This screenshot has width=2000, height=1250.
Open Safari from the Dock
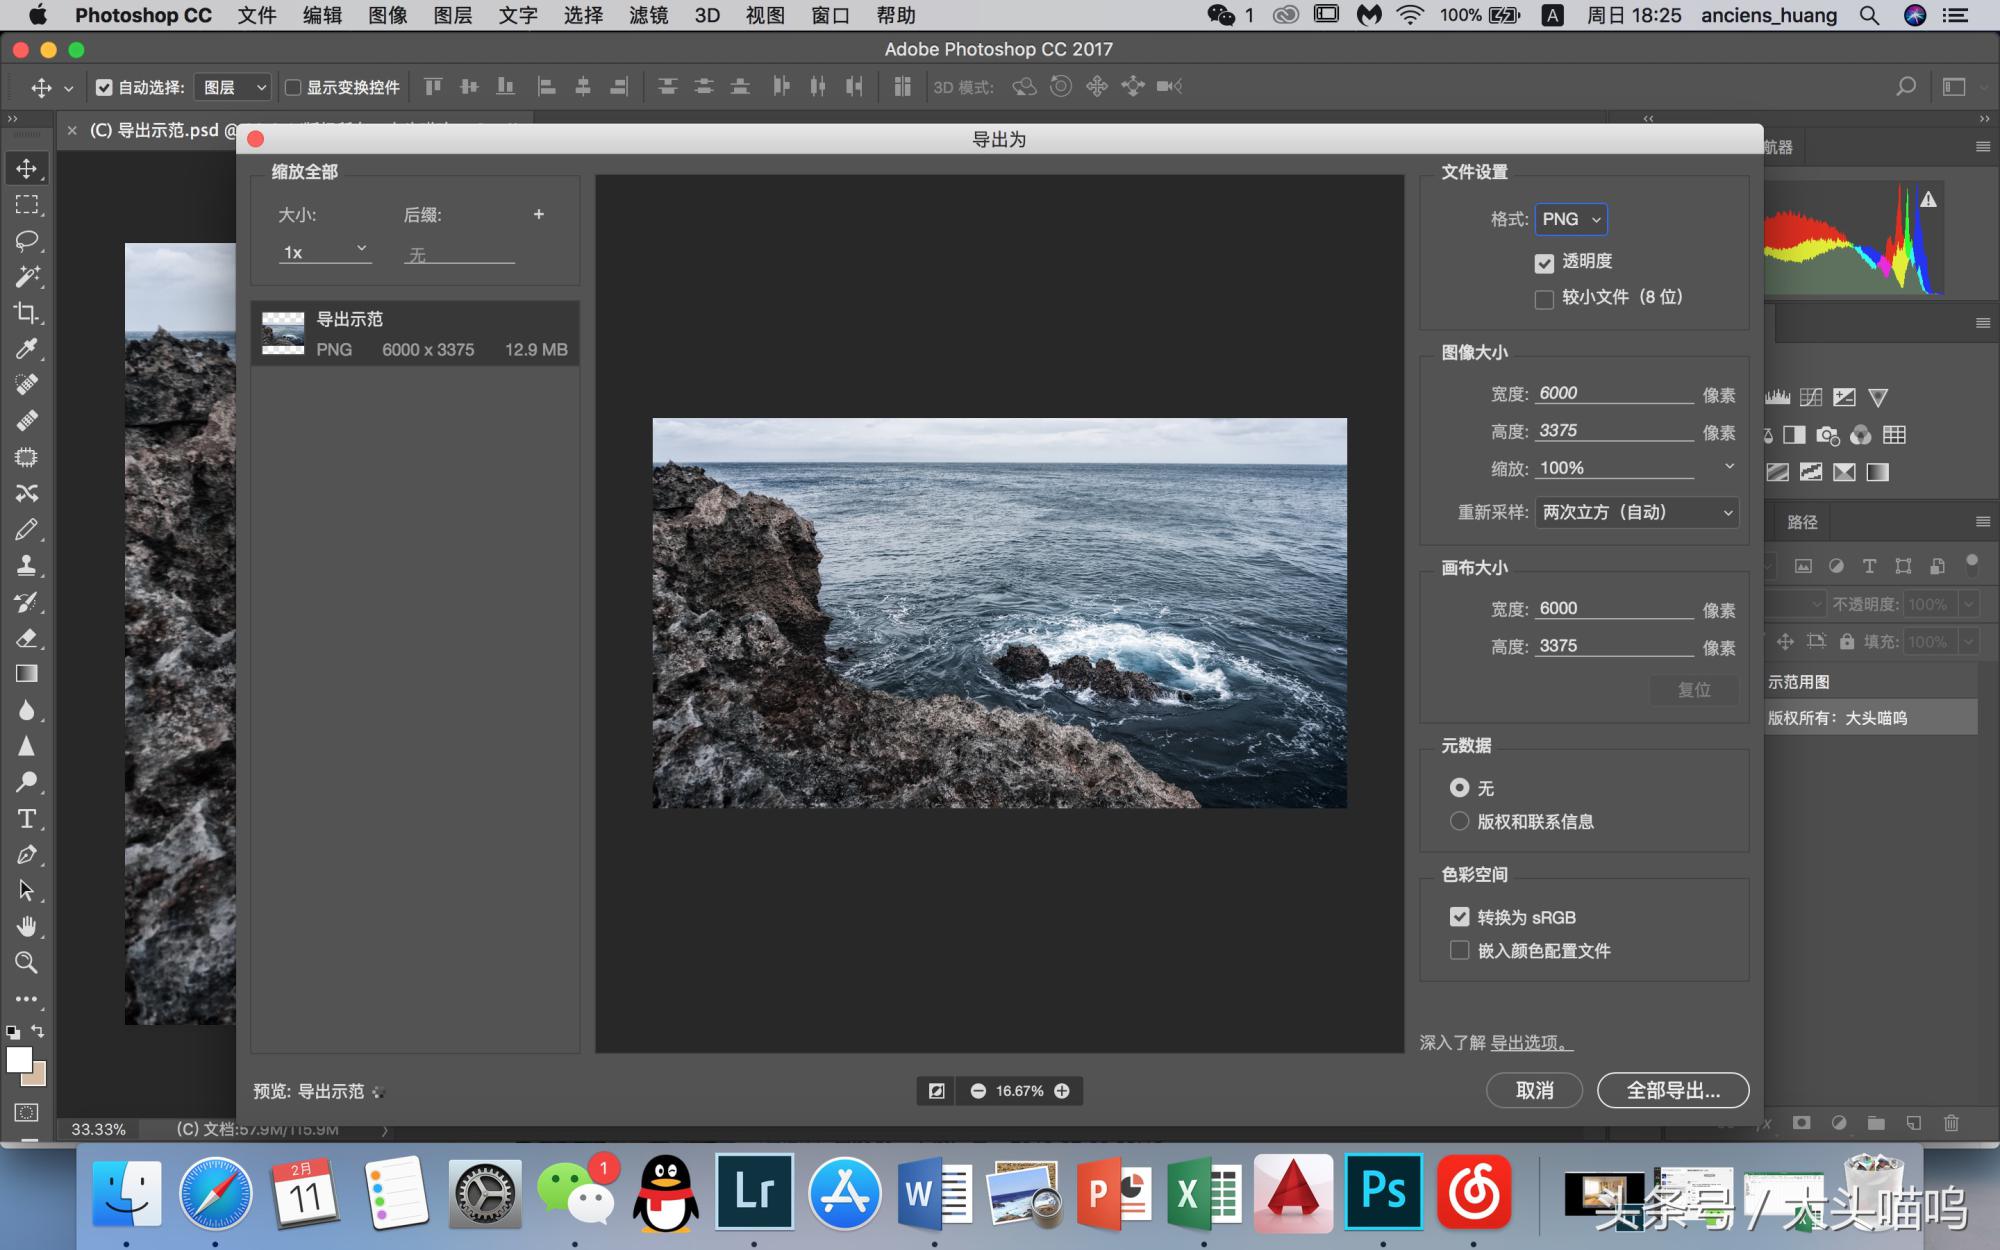coord(215,1192)
